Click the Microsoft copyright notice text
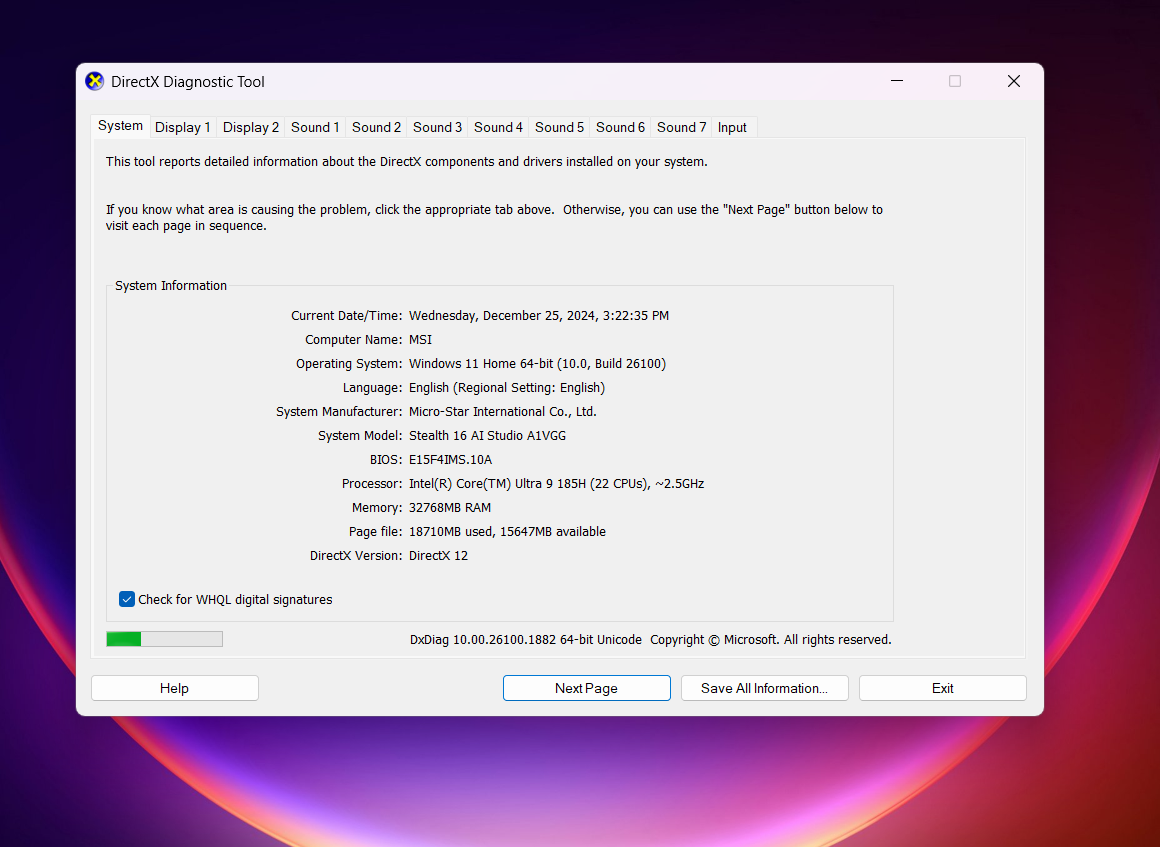 pos(771,640)
